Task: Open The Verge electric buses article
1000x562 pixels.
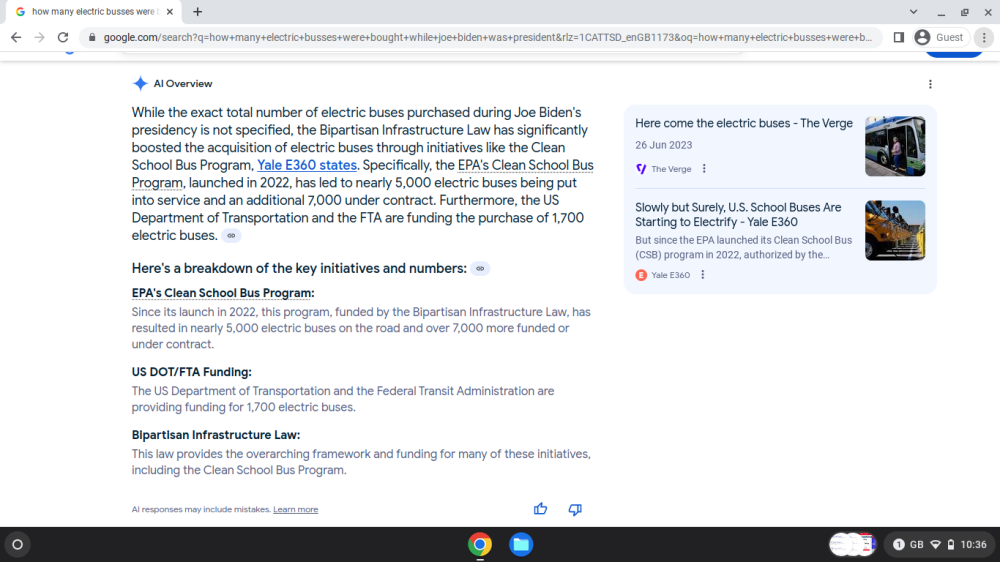Action: pos(744,123)
